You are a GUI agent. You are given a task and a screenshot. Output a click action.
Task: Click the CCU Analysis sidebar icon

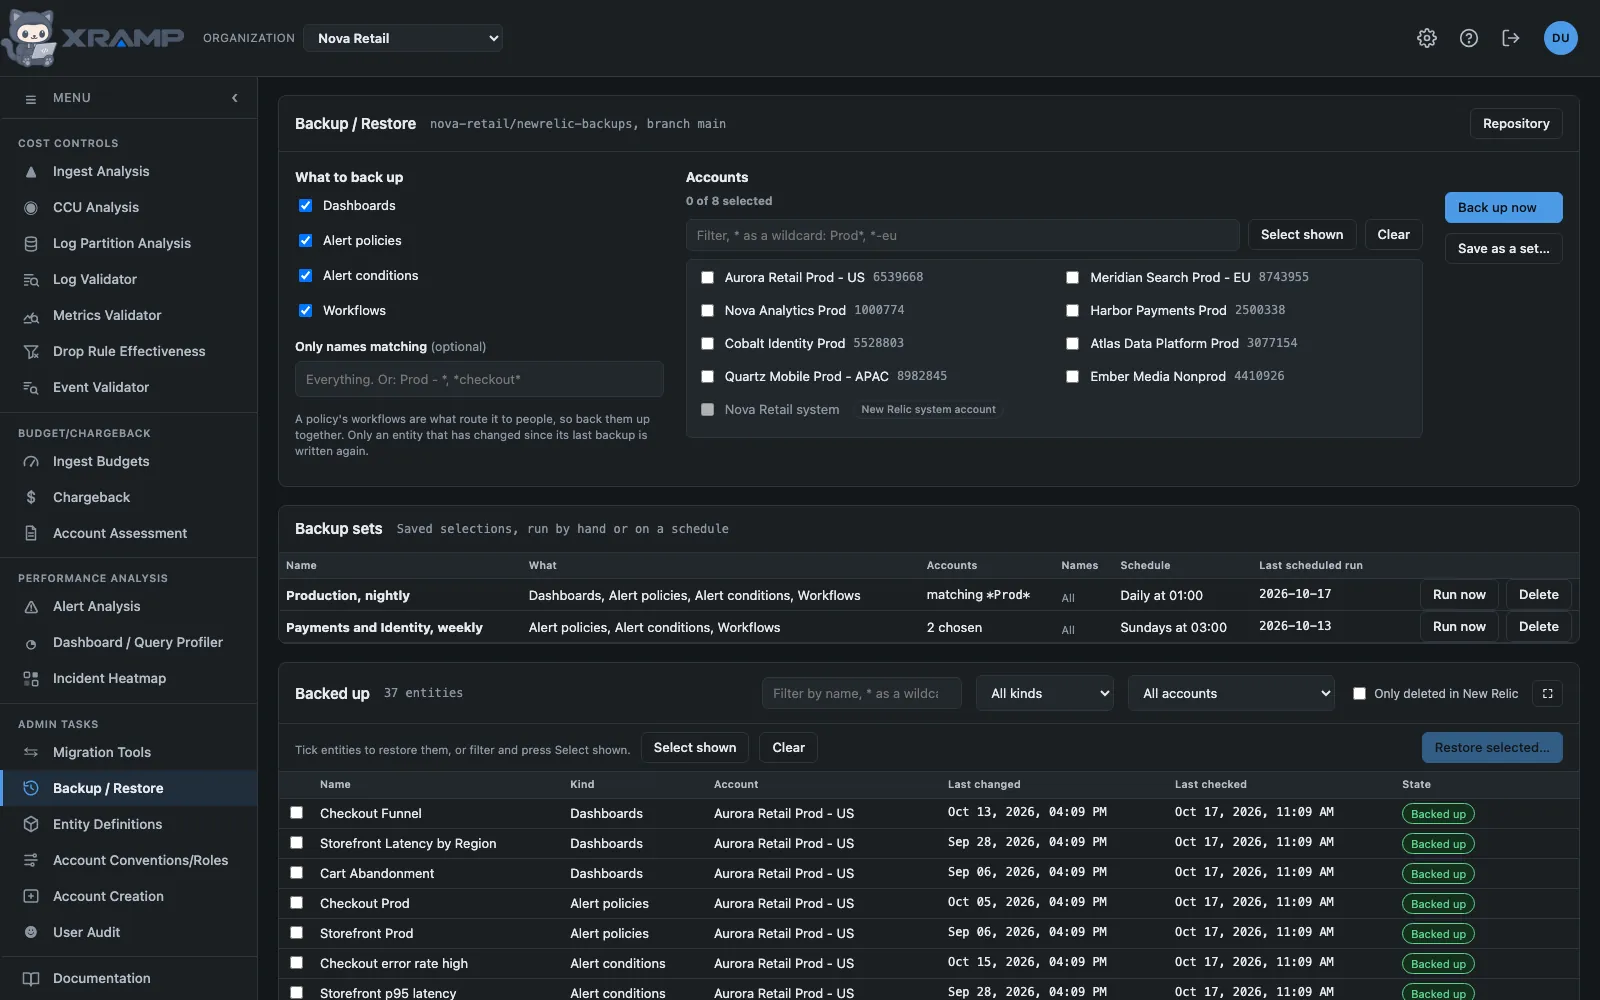(x=31, y=208)
